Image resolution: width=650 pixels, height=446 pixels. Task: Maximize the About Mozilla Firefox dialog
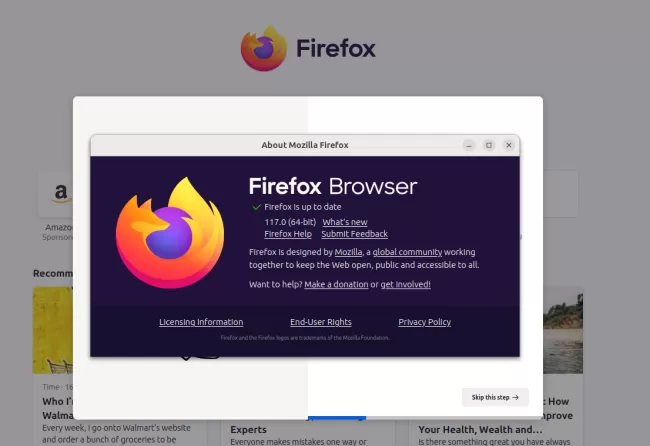tap(489, 145)
